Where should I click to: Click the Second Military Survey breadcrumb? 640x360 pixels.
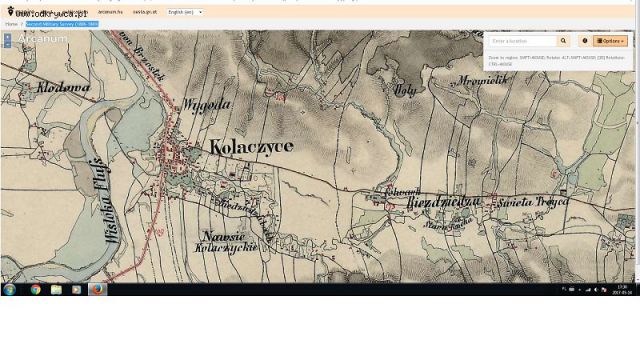tap(62, 24)
